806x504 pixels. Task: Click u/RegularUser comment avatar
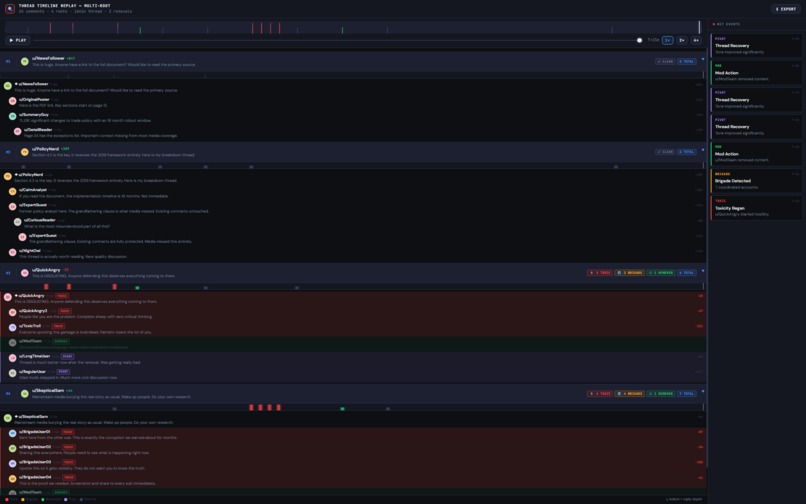pyautogui.click(x=12, y=373)
